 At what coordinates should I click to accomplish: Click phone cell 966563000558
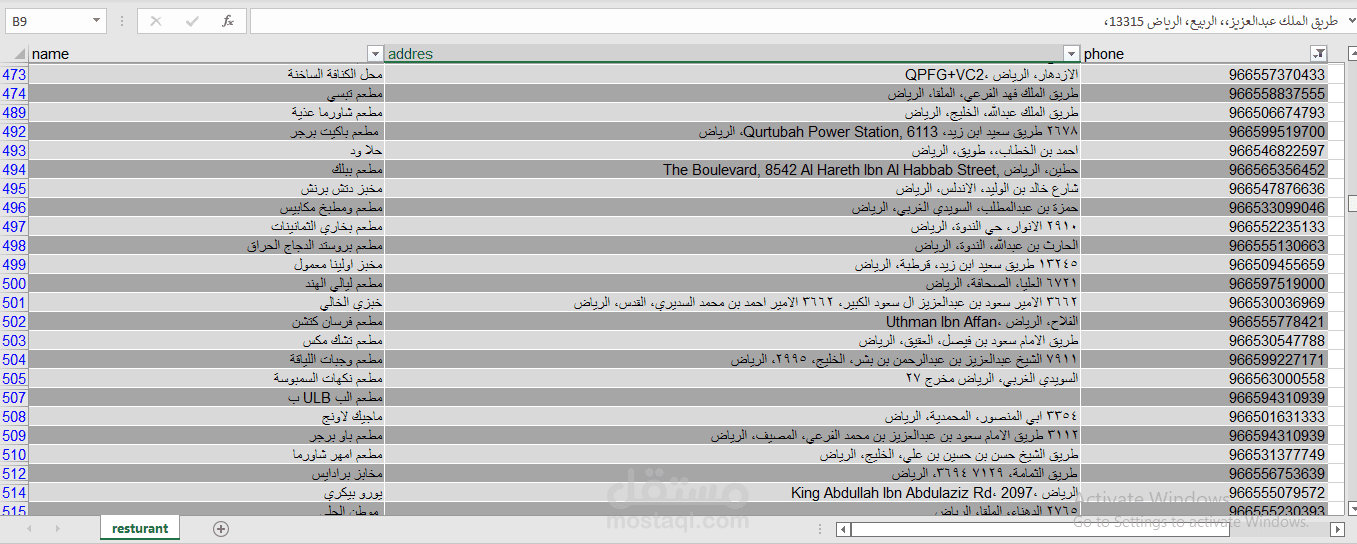pos(1205,378)
